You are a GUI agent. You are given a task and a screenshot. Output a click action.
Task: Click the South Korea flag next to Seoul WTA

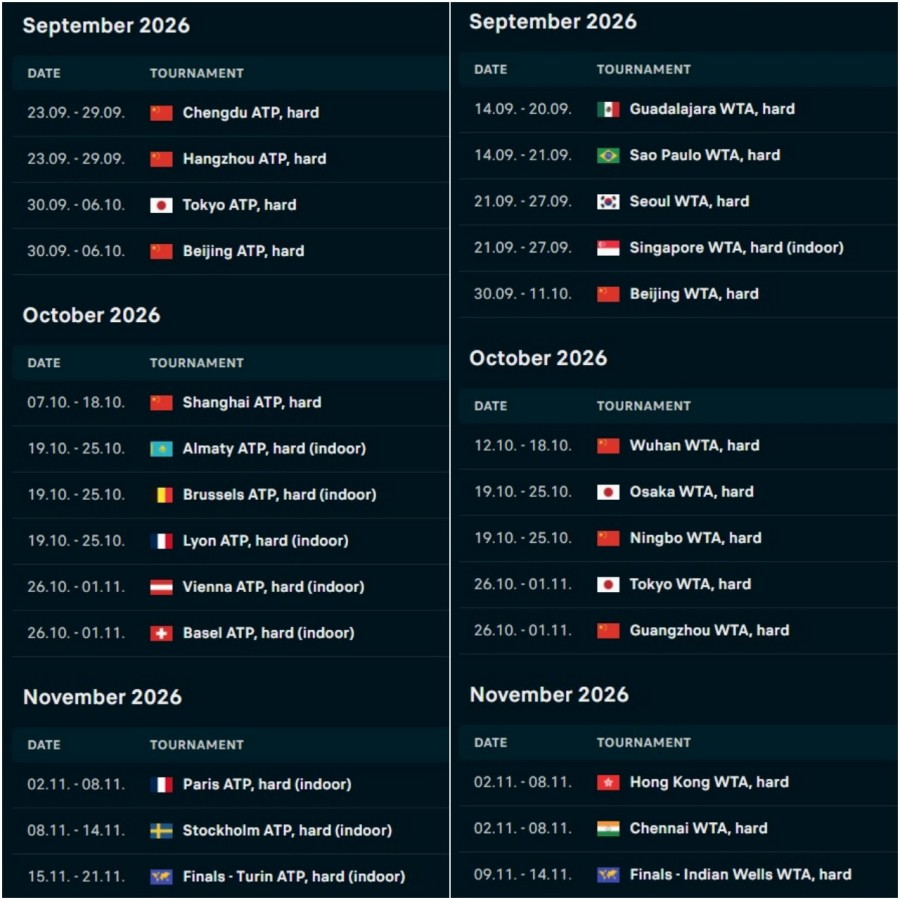pyautogui.click(x=608, y=201)
